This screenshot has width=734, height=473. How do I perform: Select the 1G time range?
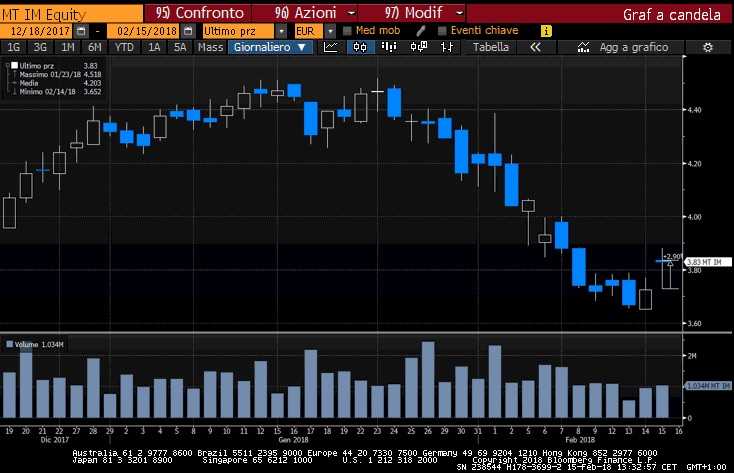click(14, 47)
